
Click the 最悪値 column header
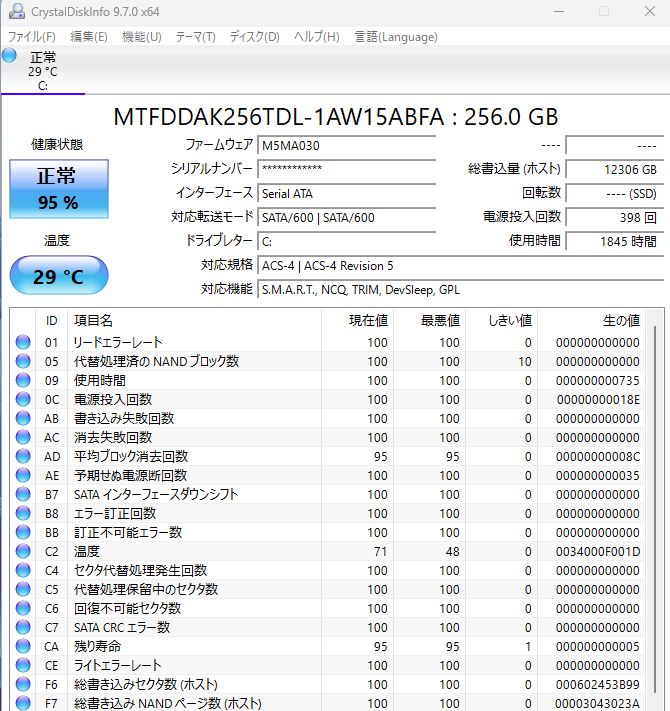pos(430,321)
